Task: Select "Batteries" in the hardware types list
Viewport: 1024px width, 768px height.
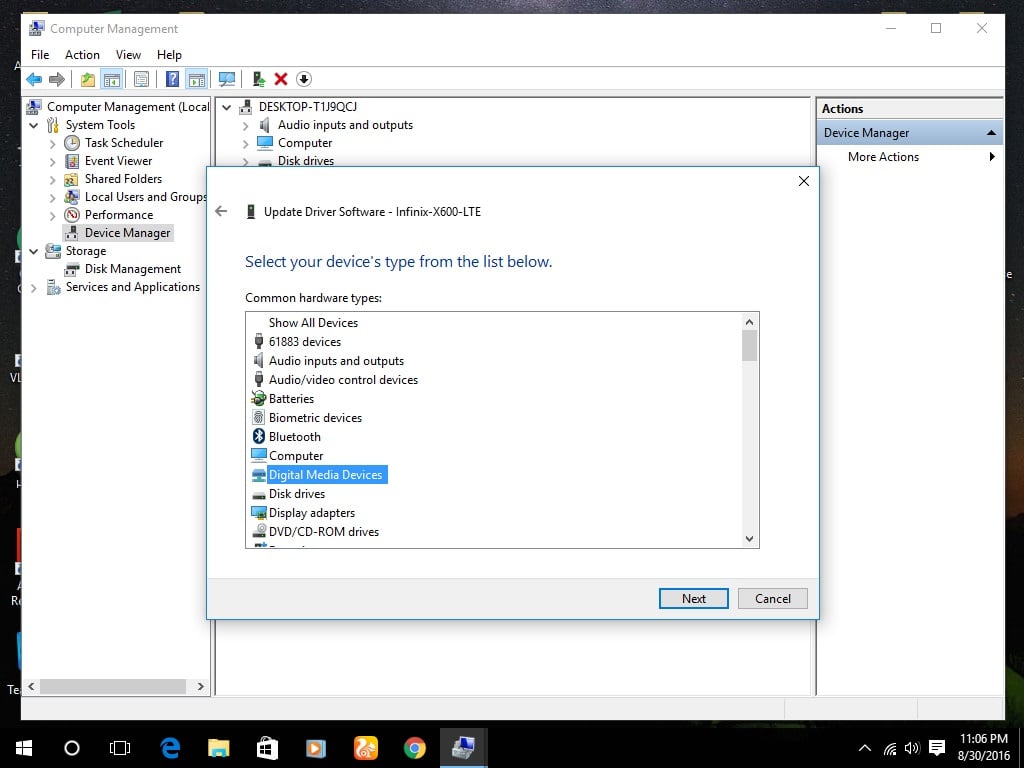Action: click(x=291, y=398)
